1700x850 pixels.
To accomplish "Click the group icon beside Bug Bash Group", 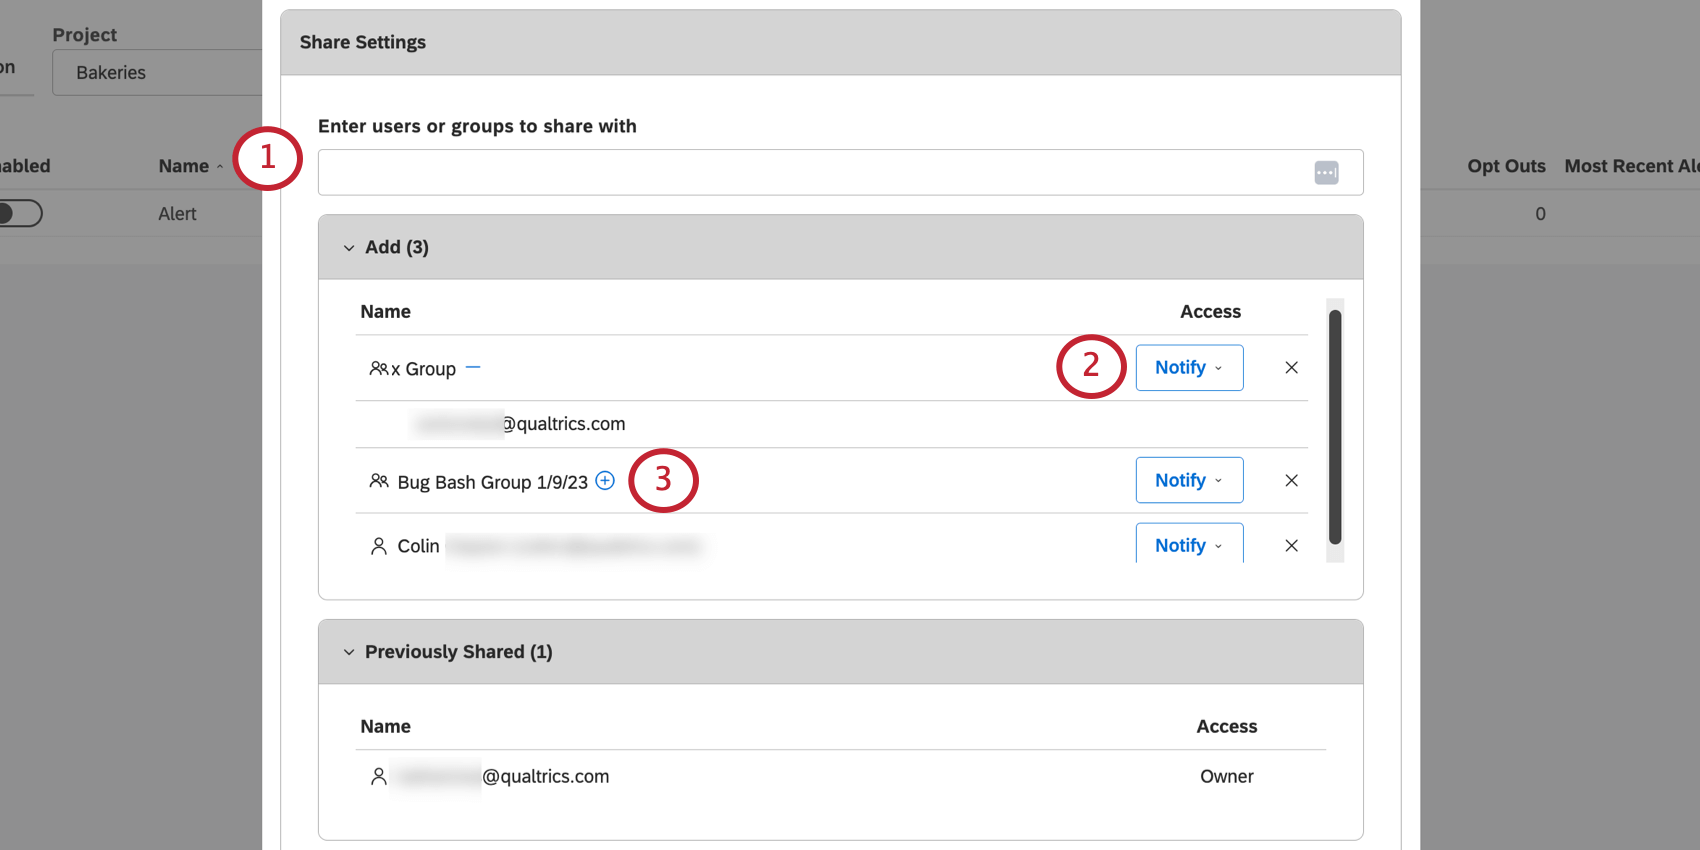I will (379, 482).
